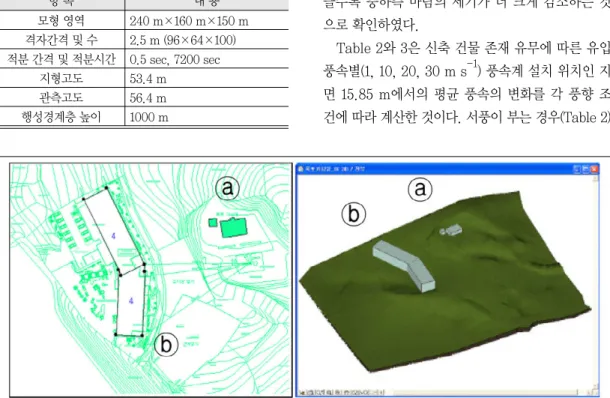The width and height of the screenshot is (610, 398).
Task: Maximize the 3D terrain viewer window
Action: click(x=585, y=169)
